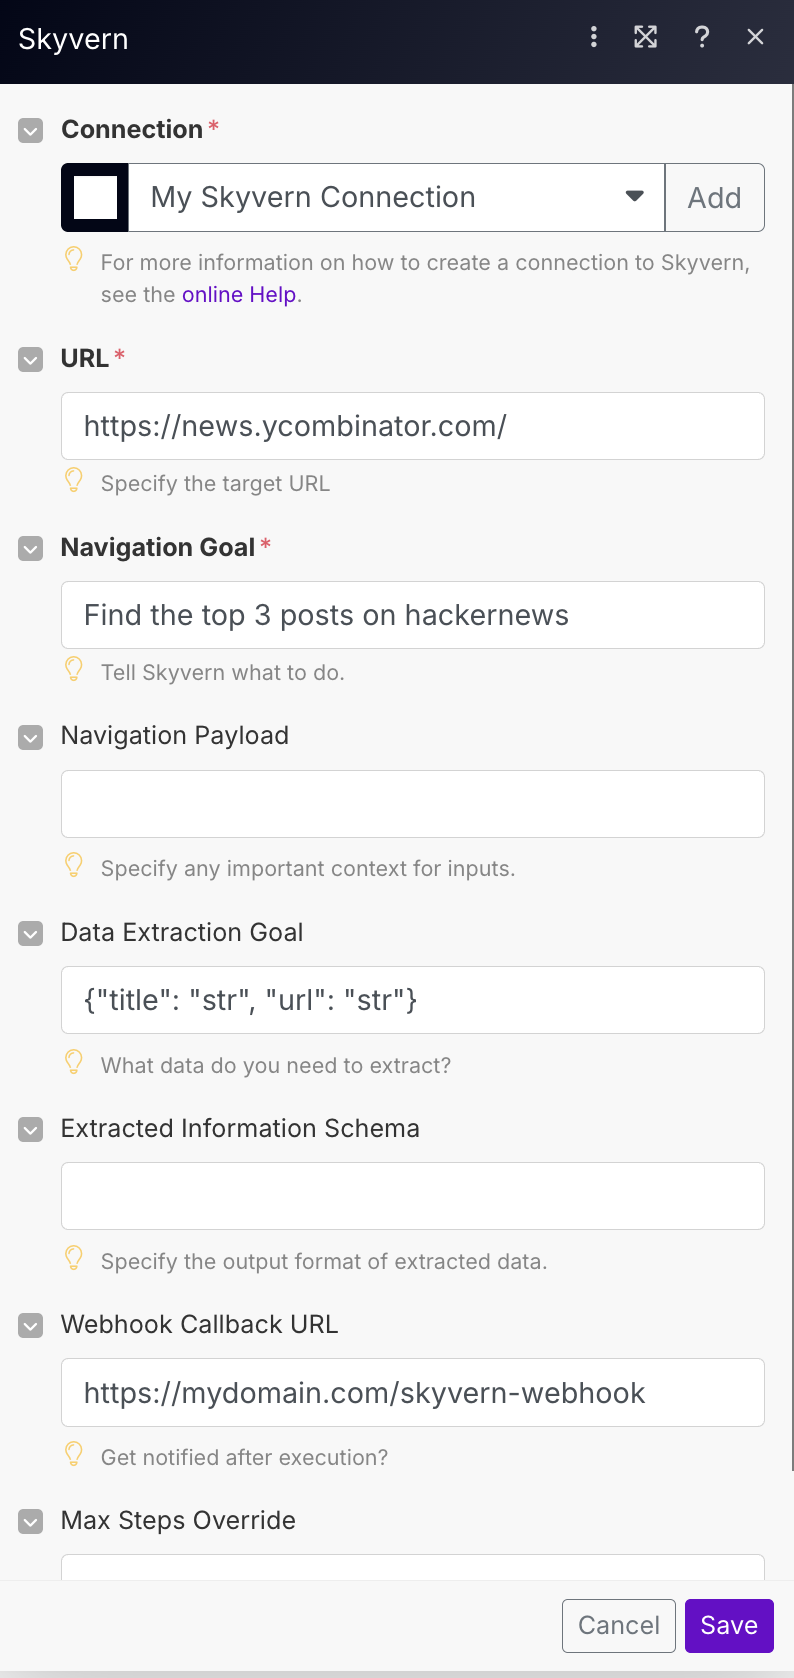
Task: Click the lightbulb hint under Navigation Goal
Action: point(74,669)
